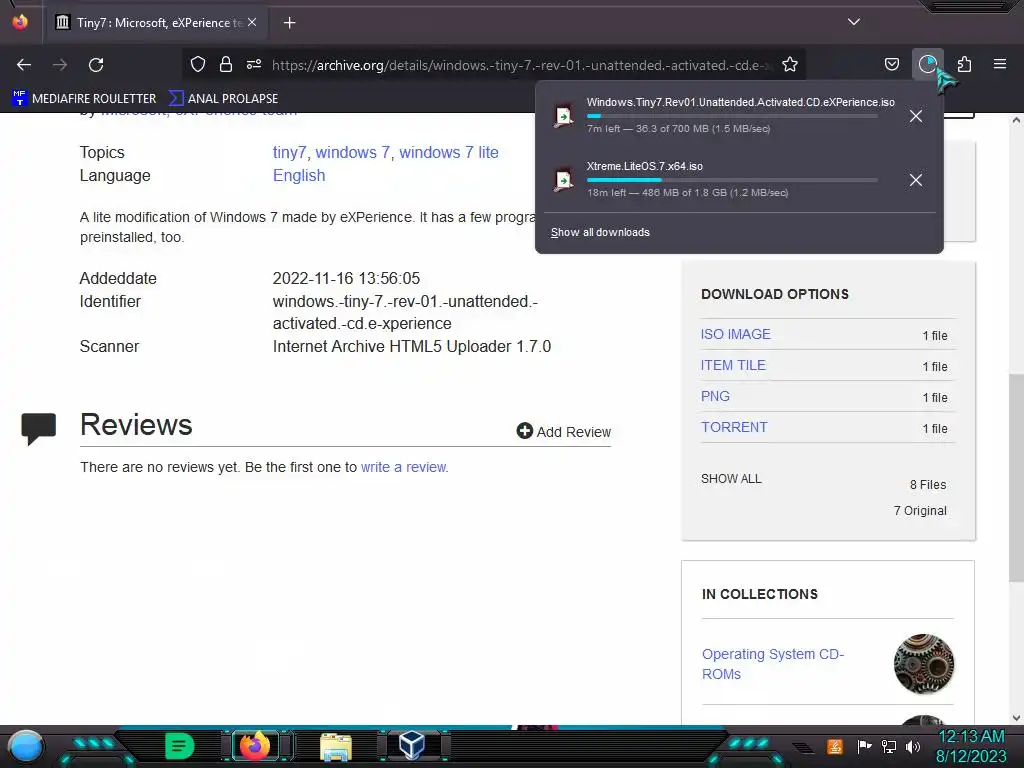
Task: Open the Java update tray icon
Action: pos(835,746)
